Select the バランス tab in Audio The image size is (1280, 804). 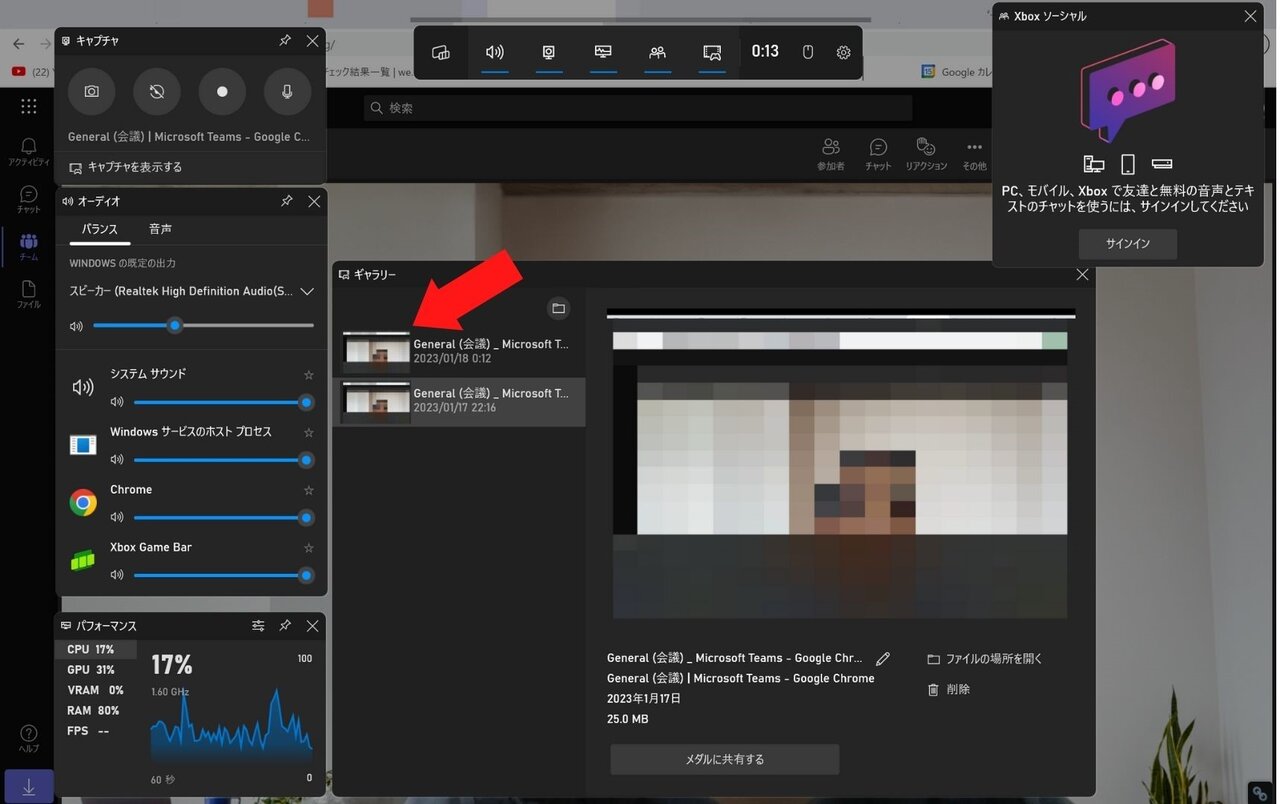(100, 229)
